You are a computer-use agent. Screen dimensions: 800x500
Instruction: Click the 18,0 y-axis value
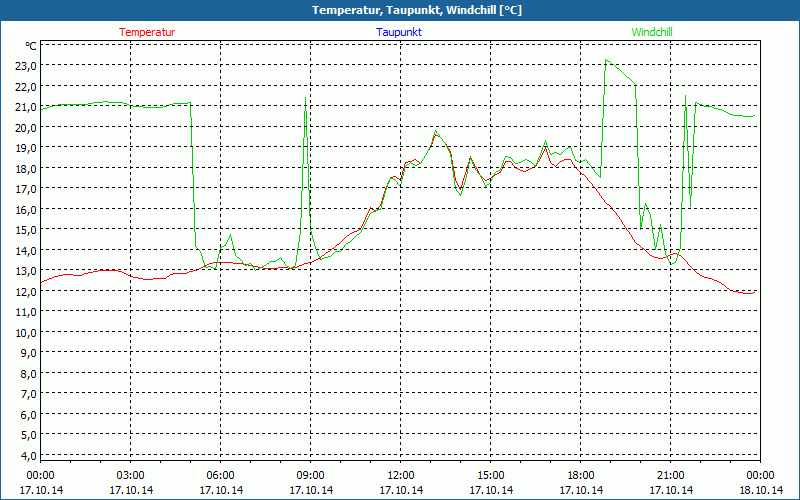(x=27, y=168)
